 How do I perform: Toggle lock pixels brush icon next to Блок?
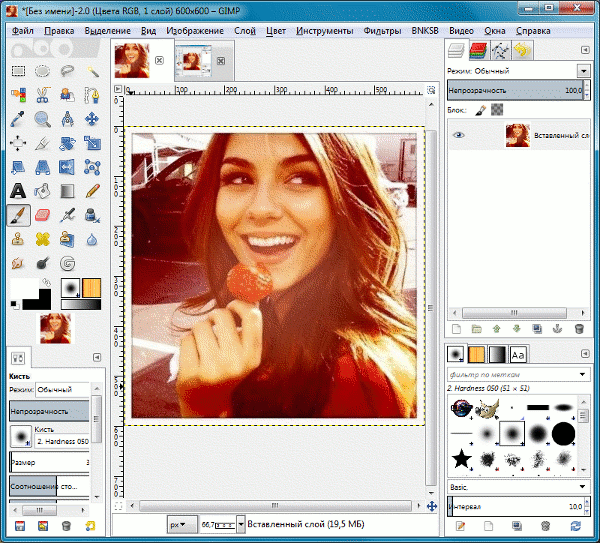(x=480, y=109)
